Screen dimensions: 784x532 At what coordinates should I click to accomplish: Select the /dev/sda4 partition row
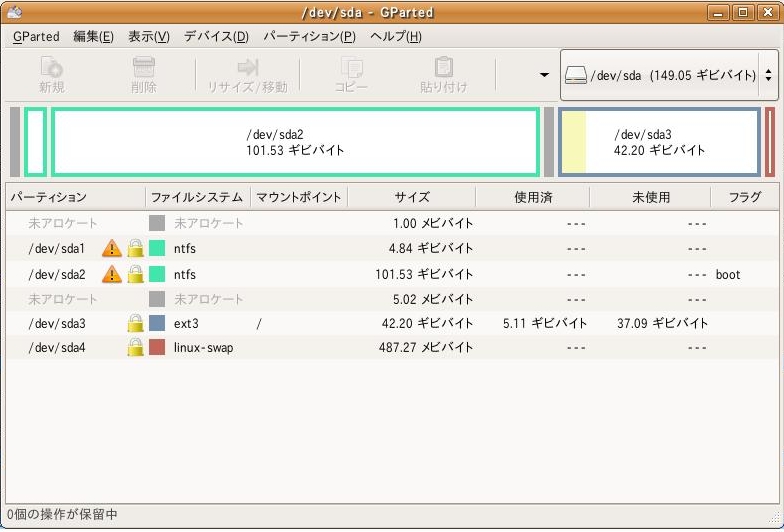coord(392,347)
